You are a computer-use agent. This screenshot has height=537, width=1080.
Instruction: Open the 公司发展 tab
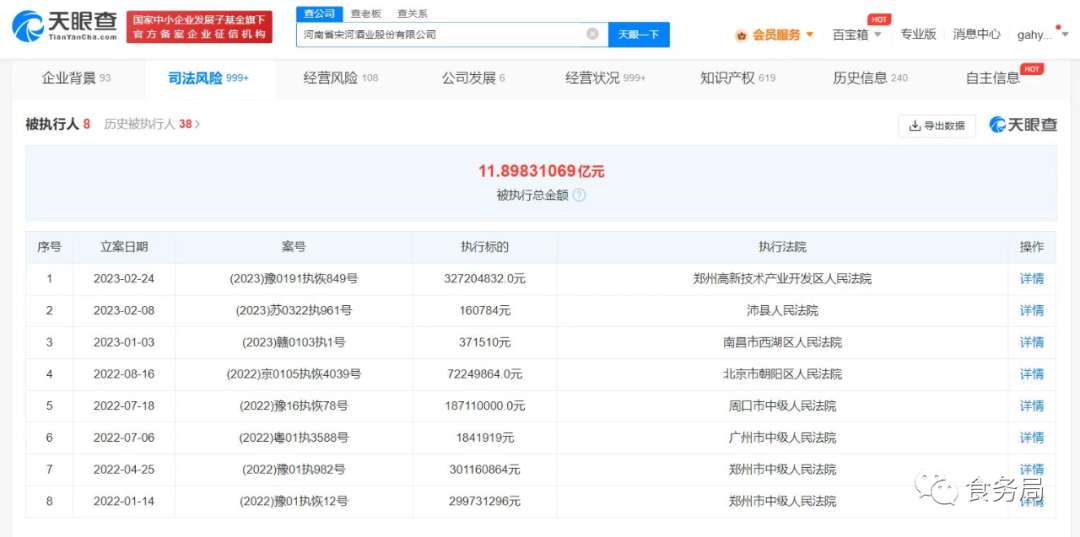tap(473, 78)
